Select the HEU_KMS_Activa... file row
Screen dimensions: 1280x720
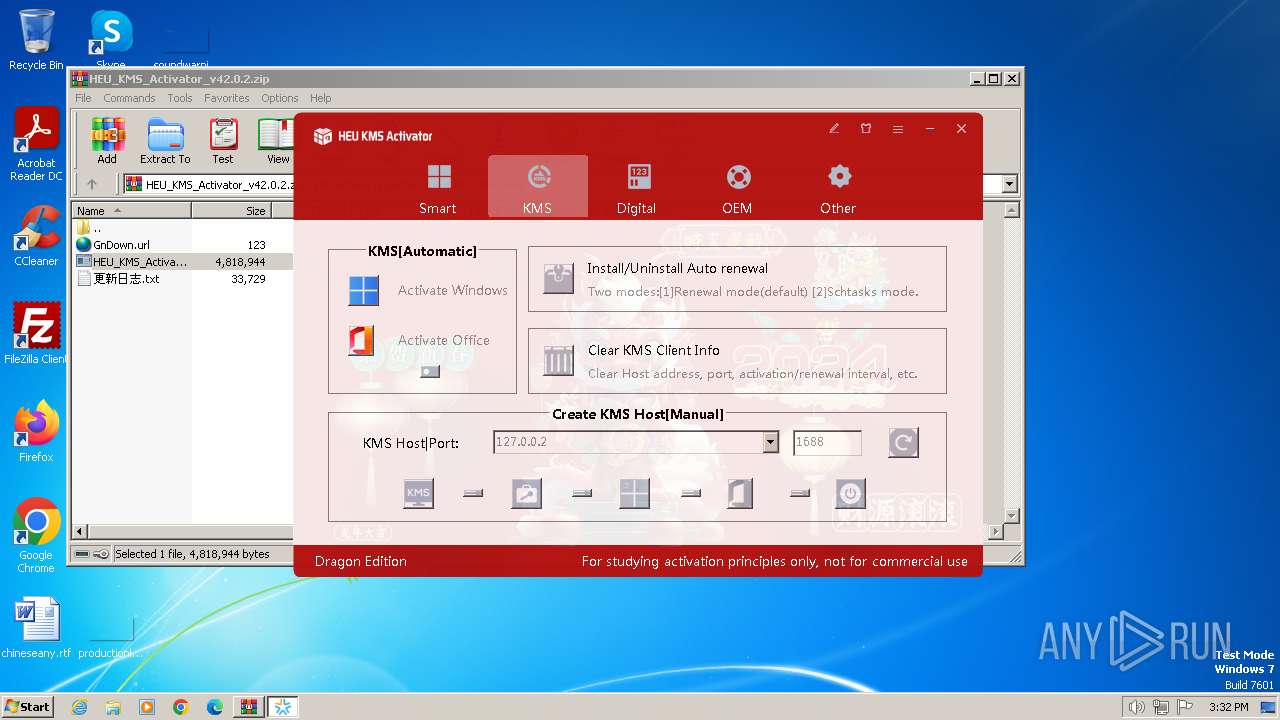[183, 261]
